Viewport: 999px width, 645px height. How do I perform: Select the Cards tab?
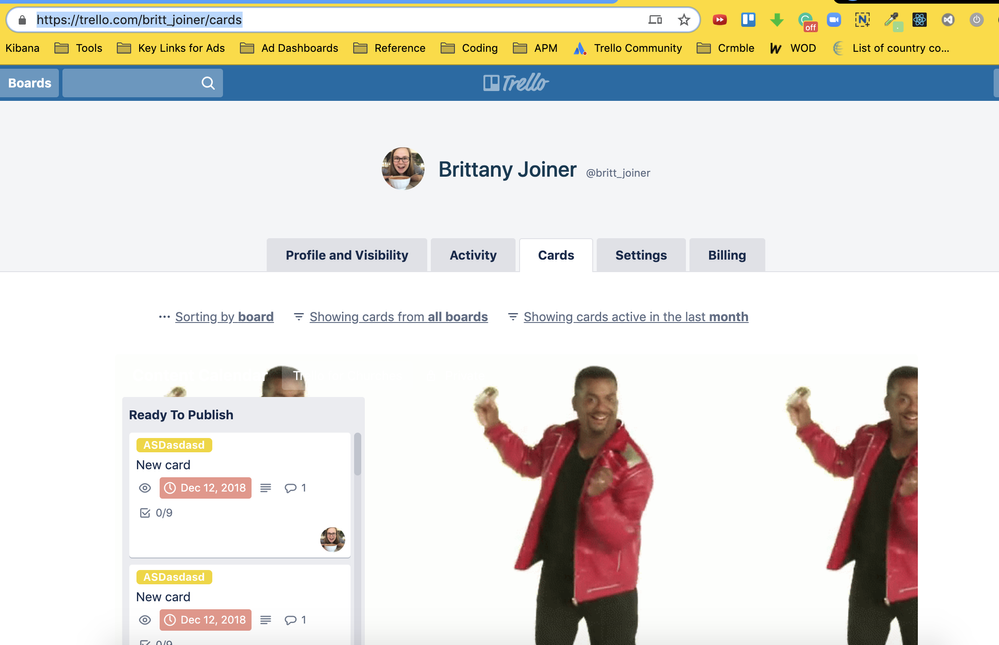(556, 255)
